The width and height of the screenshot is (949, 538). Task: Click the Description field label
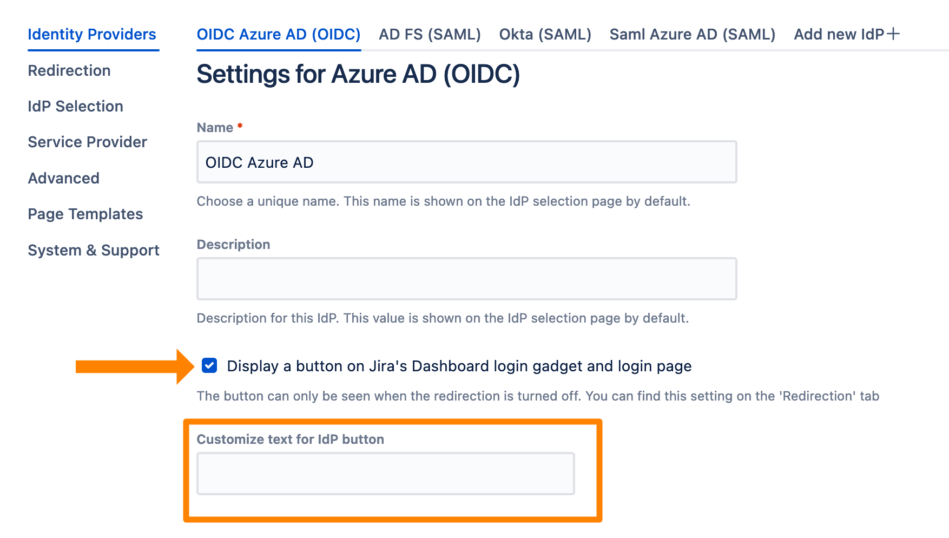[x=234, y=244]
